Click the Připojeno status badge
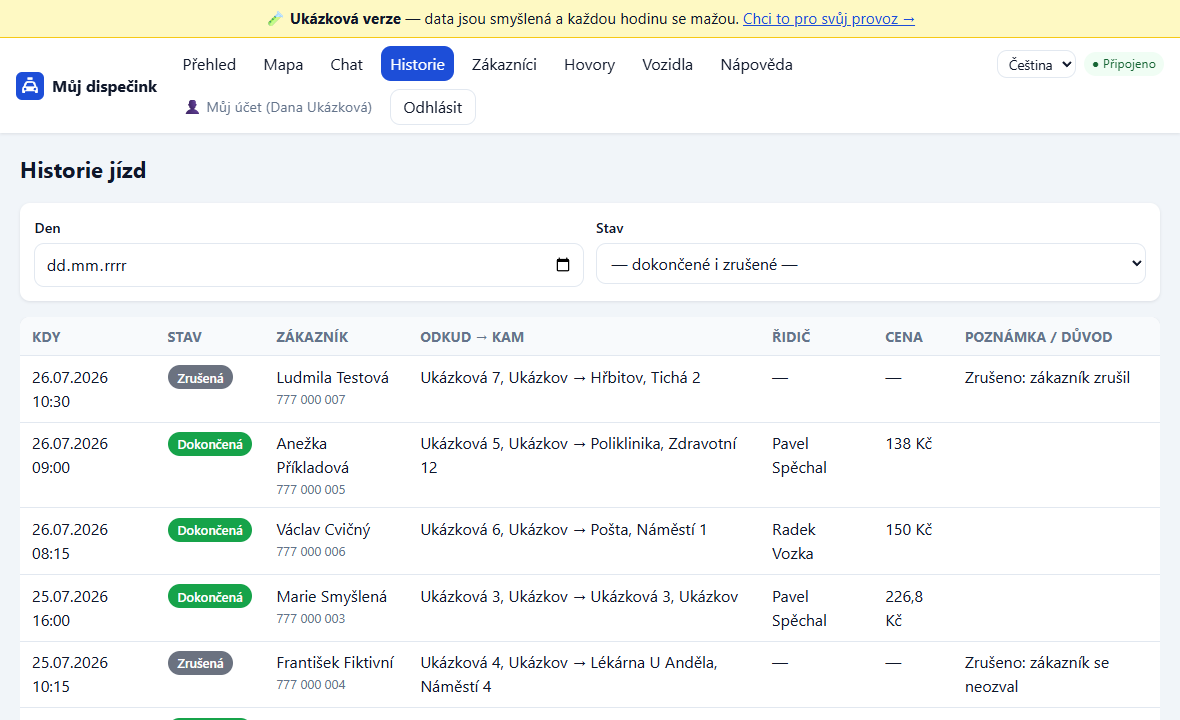1180x720 pixels. pyautogui.click(x=1124, y=64)
